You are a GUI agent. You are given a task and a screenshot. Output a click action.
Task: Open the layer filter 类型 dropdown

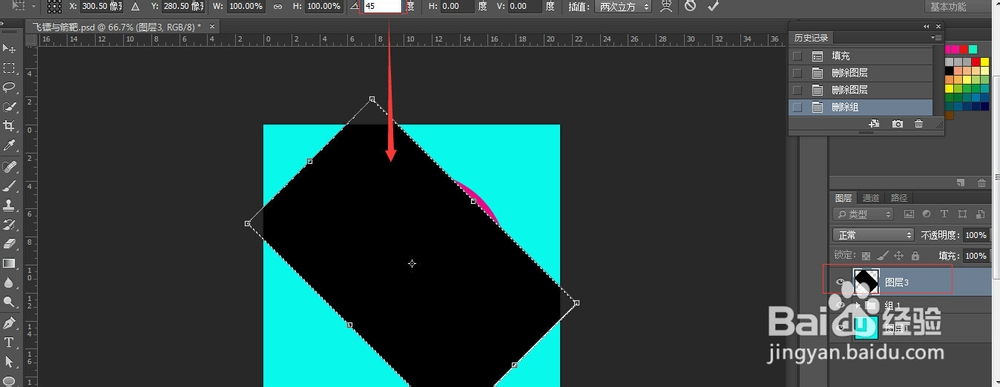coord(863,214)
